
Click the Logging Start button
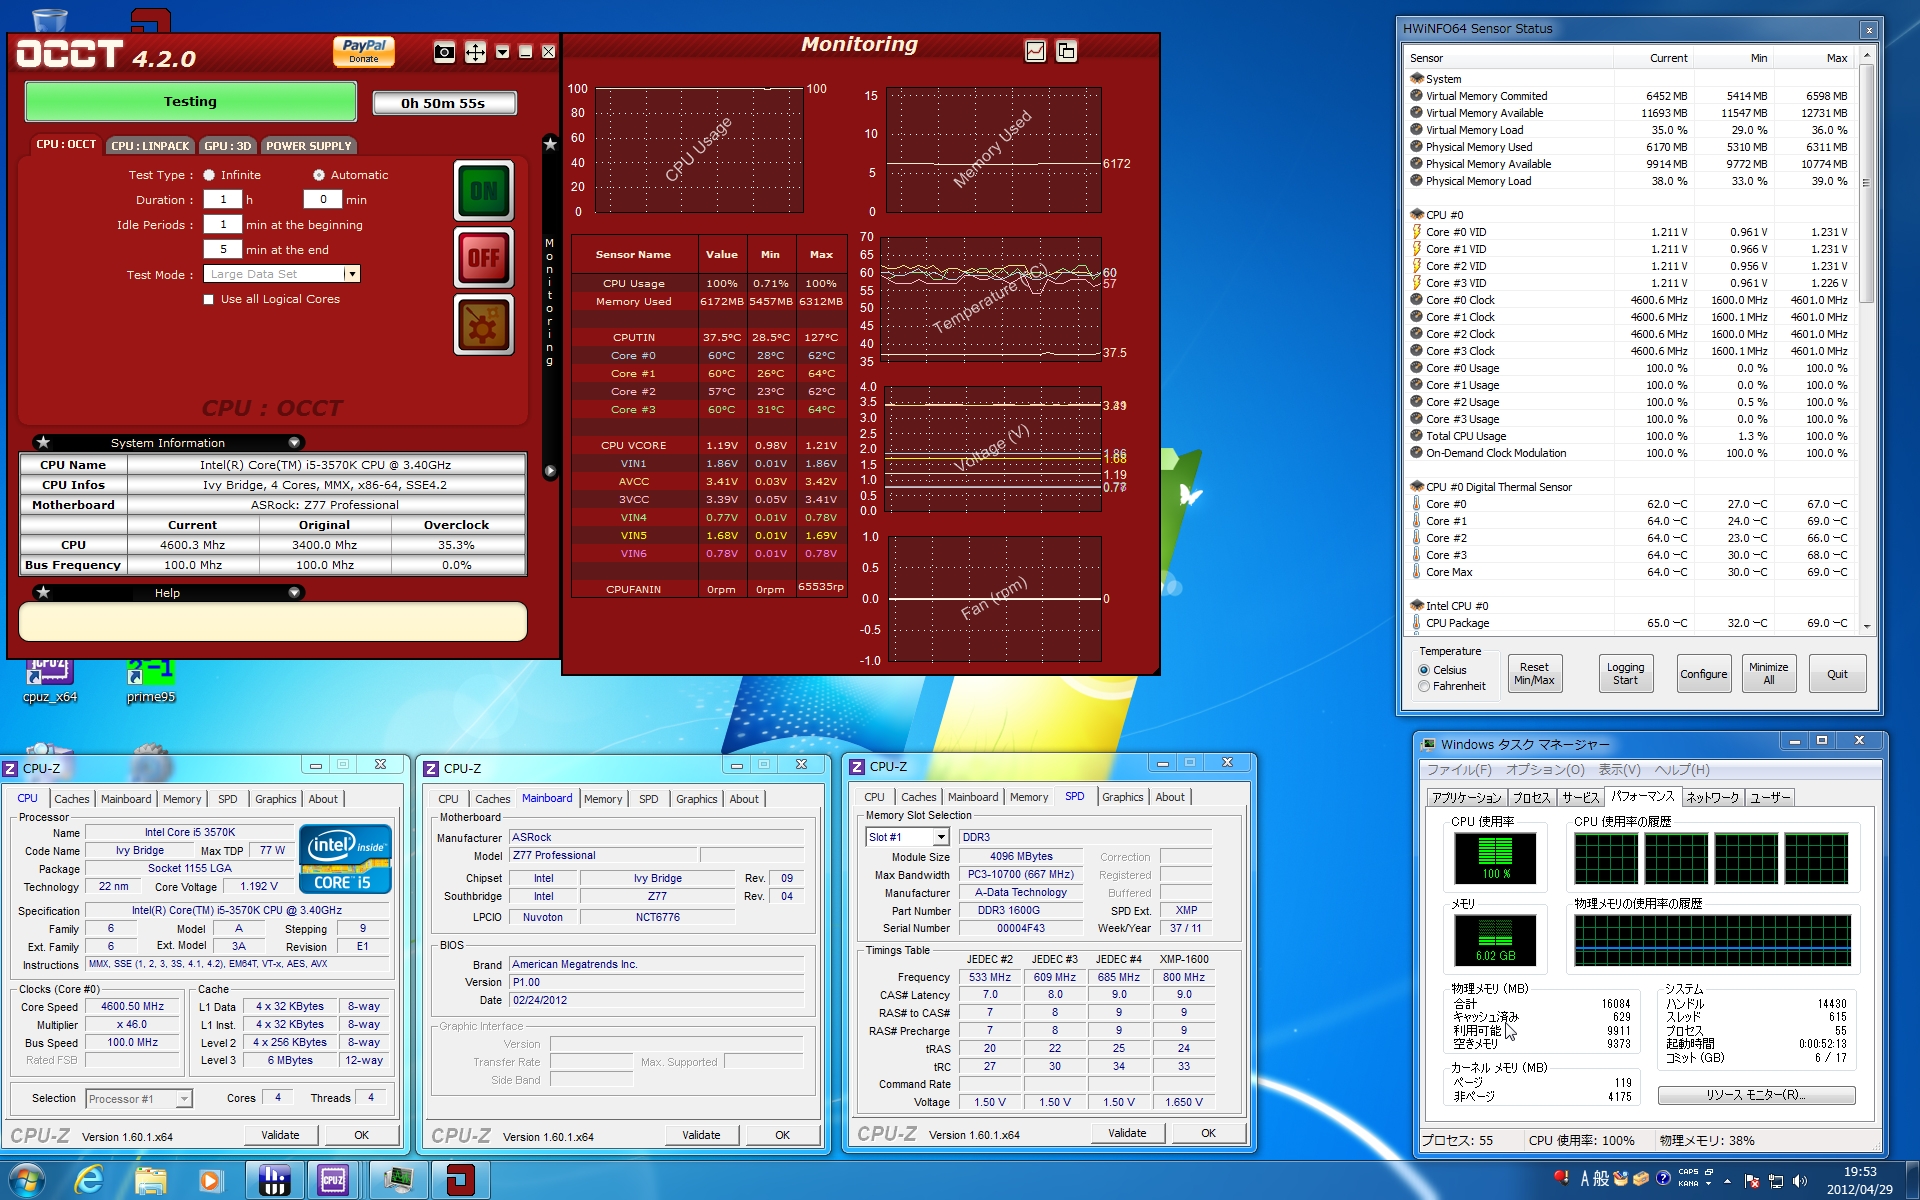[x=1624, y=673]
